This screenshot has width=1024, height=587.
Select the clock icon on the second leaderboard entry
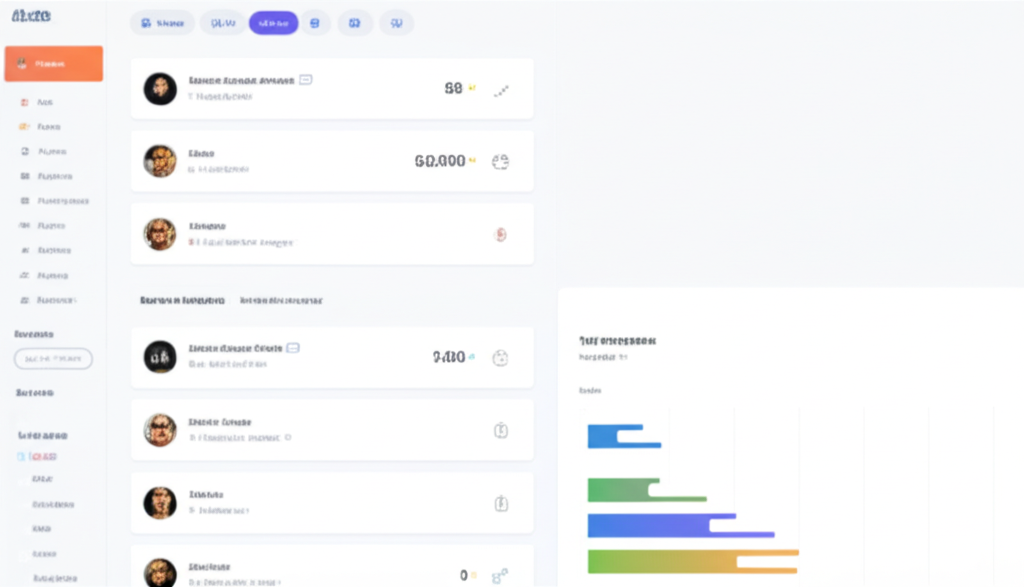[502, 430]
